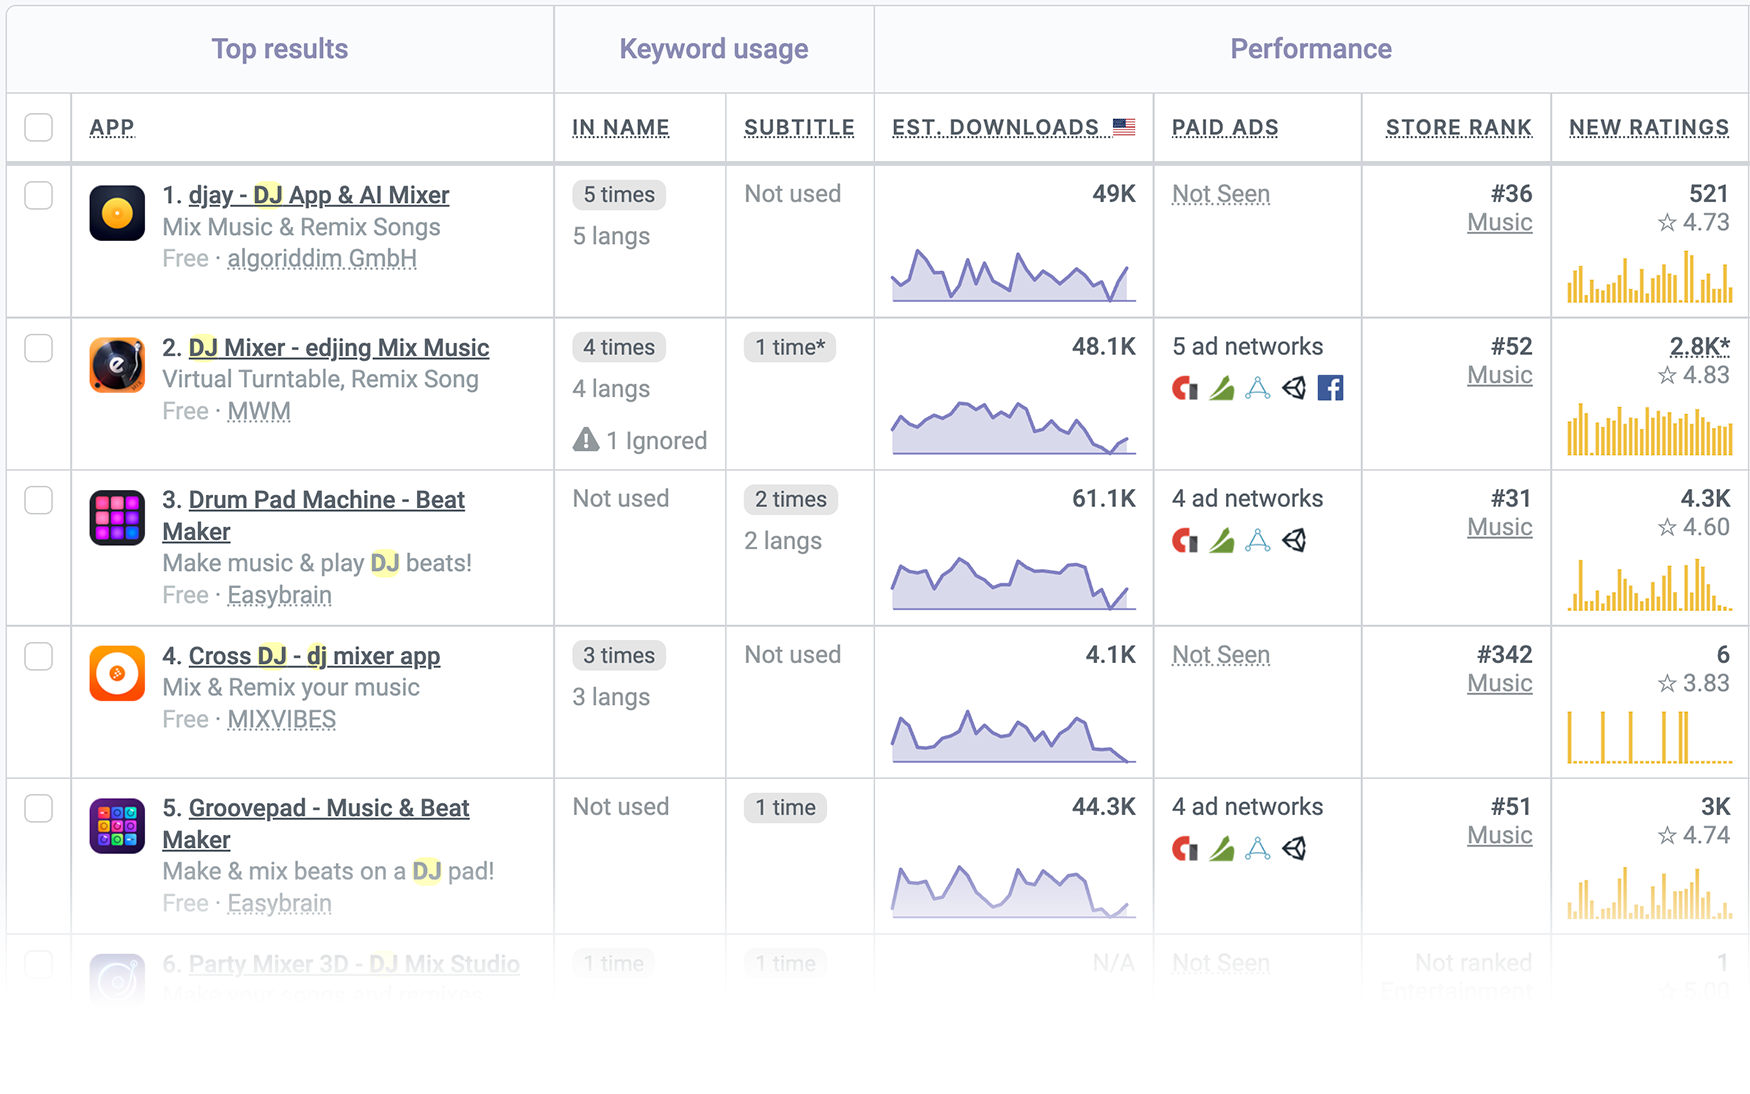The width and height of the screenshot is (1750, 1094).
Task: Click the Unity ads icon in DJ Mixer row
Action: [x=1294, y=388]
